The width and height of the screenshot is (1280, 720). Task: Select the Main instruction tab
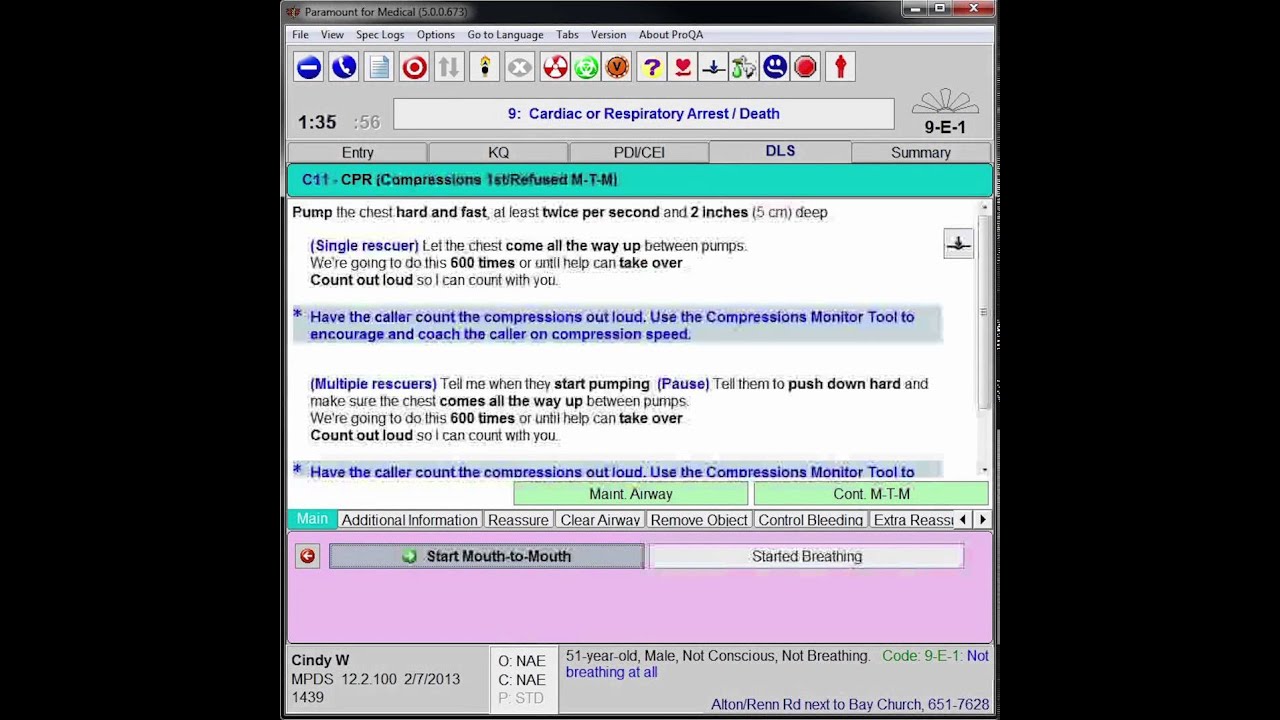coord(312,519)
